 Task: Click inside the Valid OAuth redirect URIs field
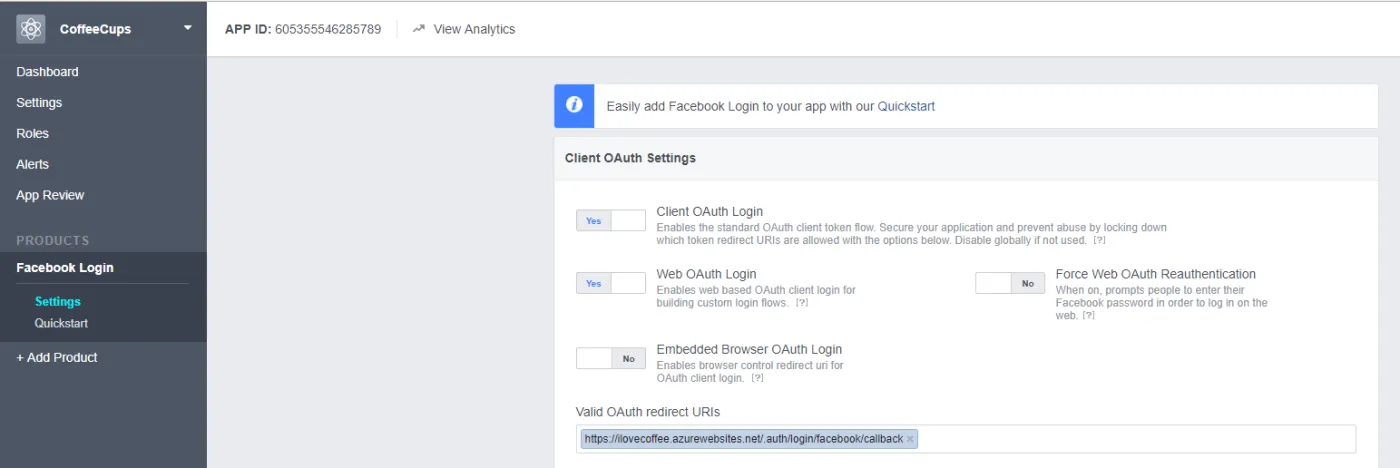[x=1130, y=439]
